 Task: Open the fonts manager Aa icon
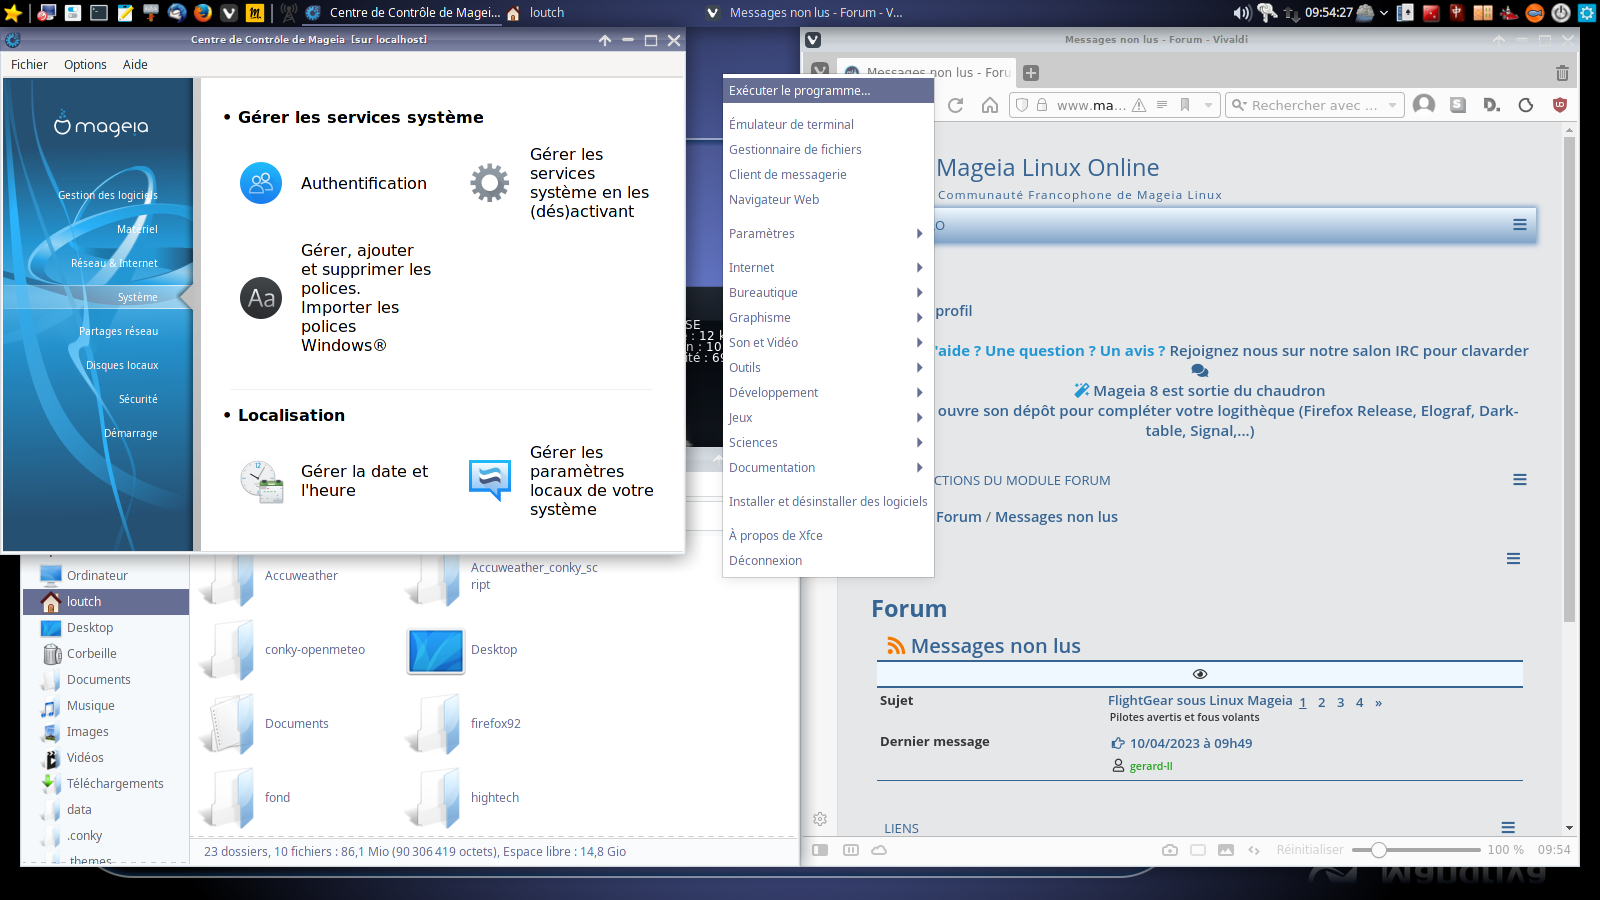(x=261, y=298)
